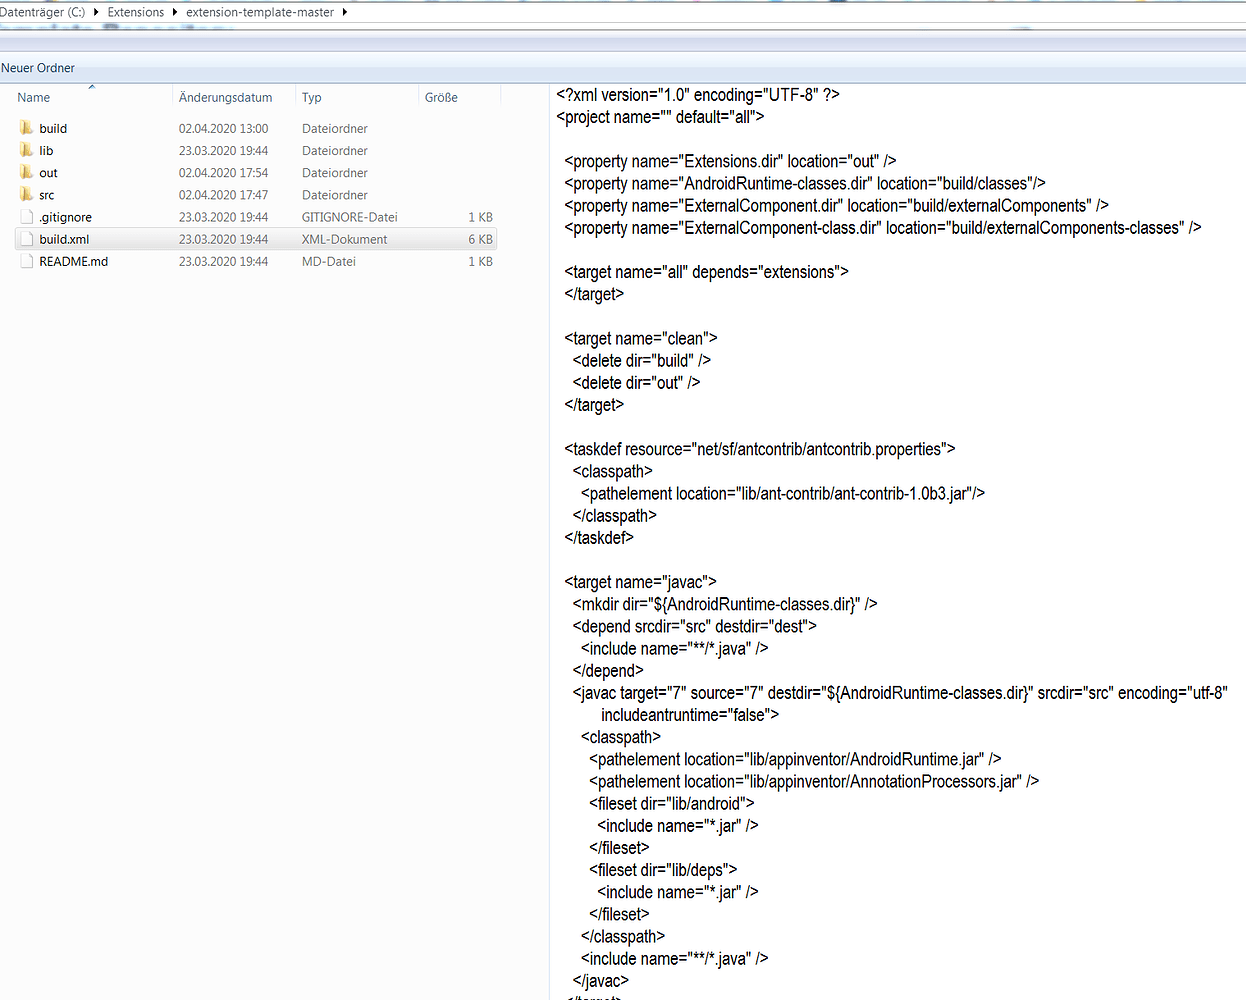The width and height of the screenshot is (1246, 1000).
Task: Sort files by Größe column
Action: click(x=441, y=97)
